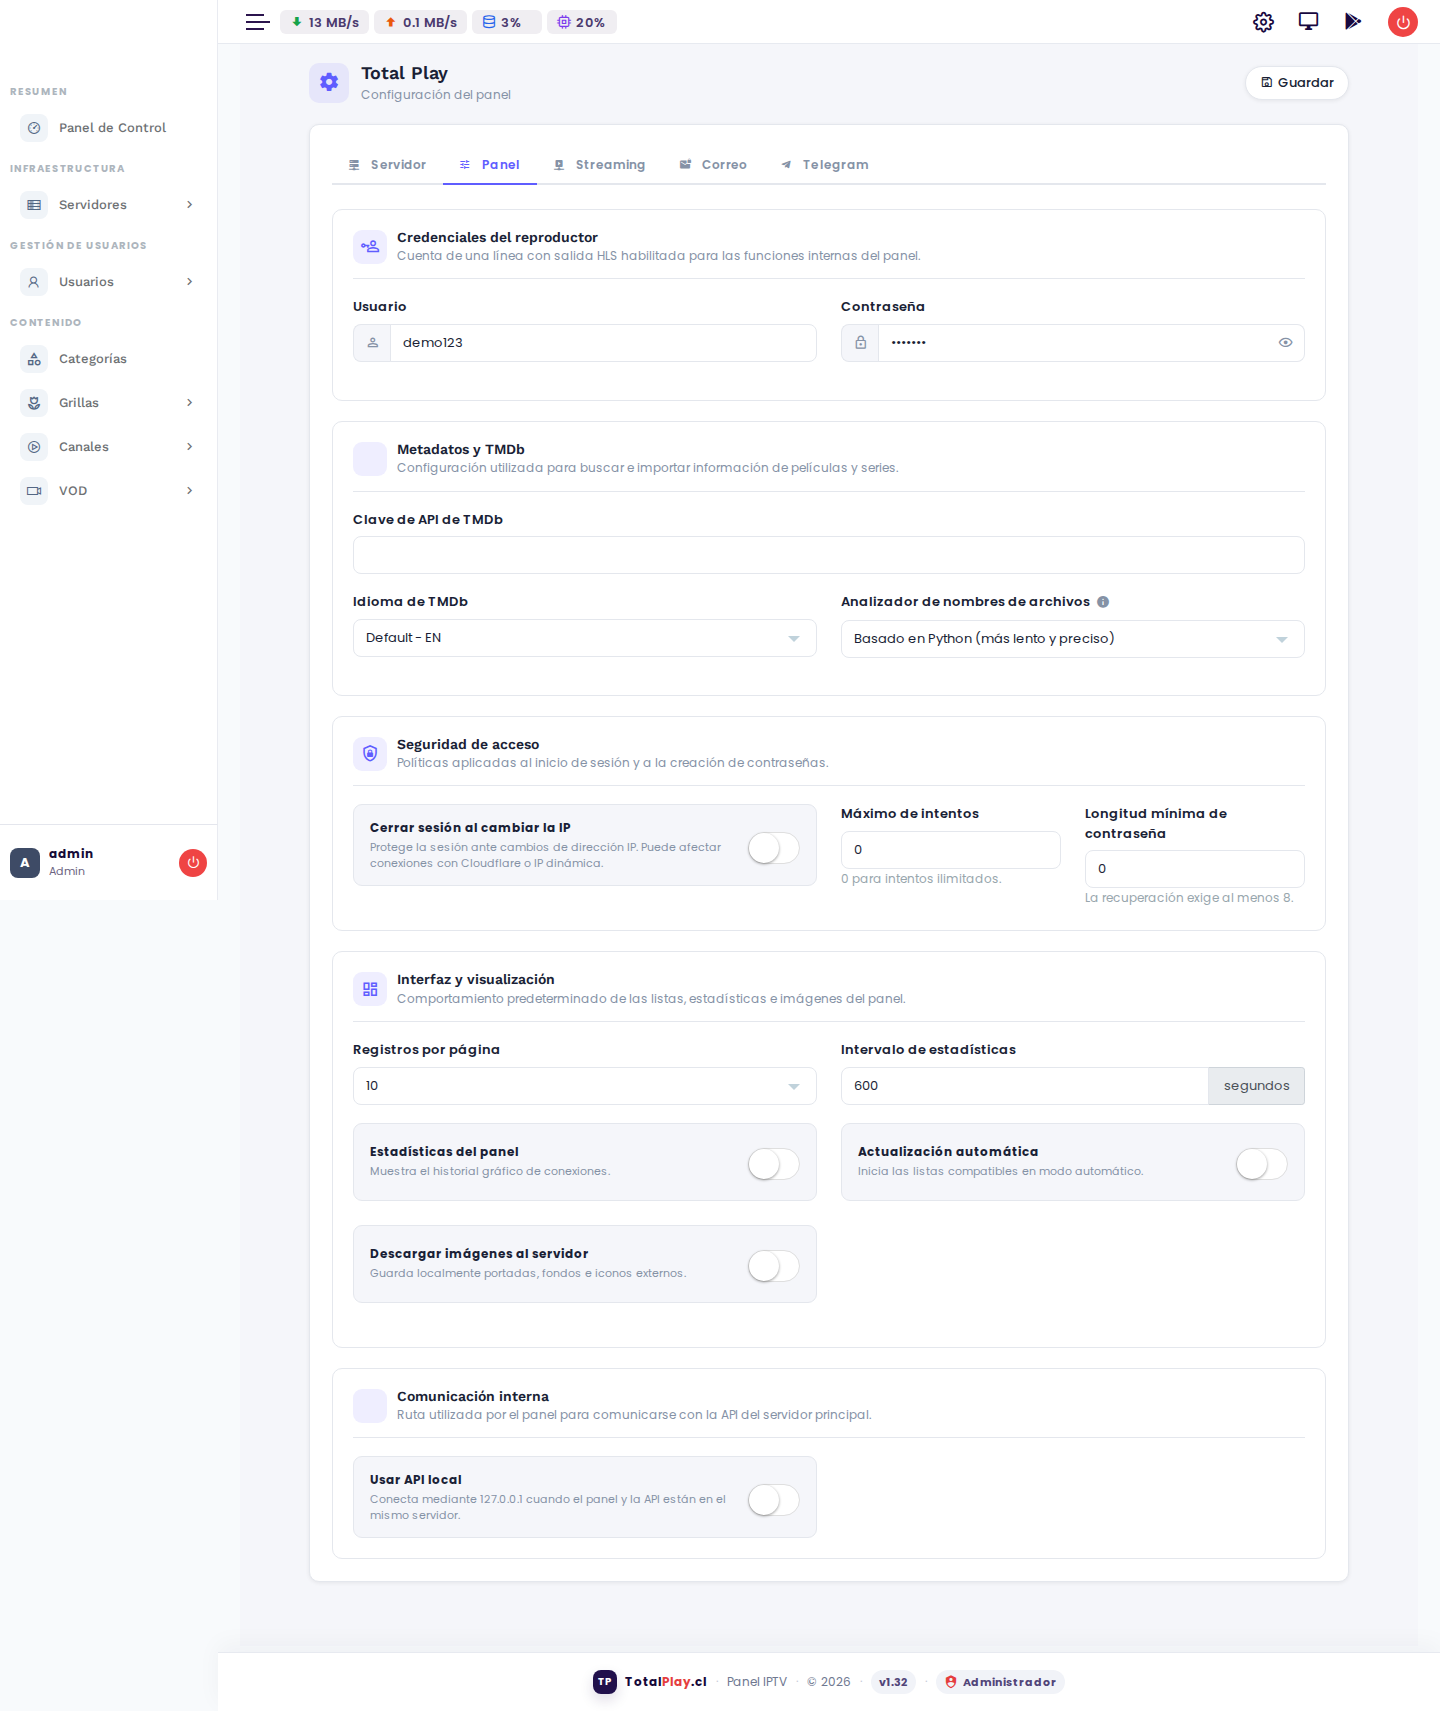Toggle the hamburger sidebar menu
The image size is (1440, 1711).
tap(257, 22)
